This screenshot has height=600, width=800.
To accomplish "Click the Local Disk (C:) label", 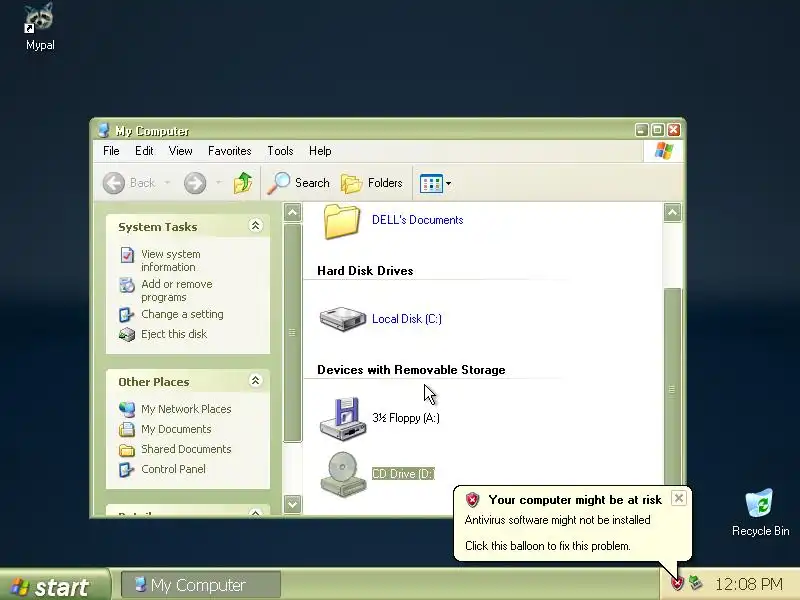I will (407, 319).
